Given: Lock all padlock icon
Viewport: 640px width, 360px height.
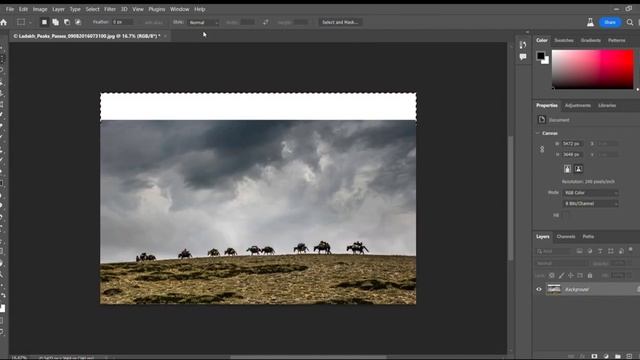Looking at the screenshot, I should coord(590,276).
